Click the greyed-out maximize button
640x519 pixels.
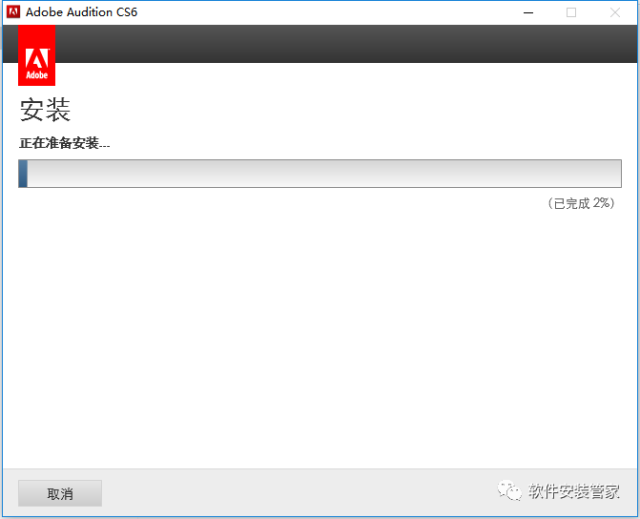[x=571, y=12]
